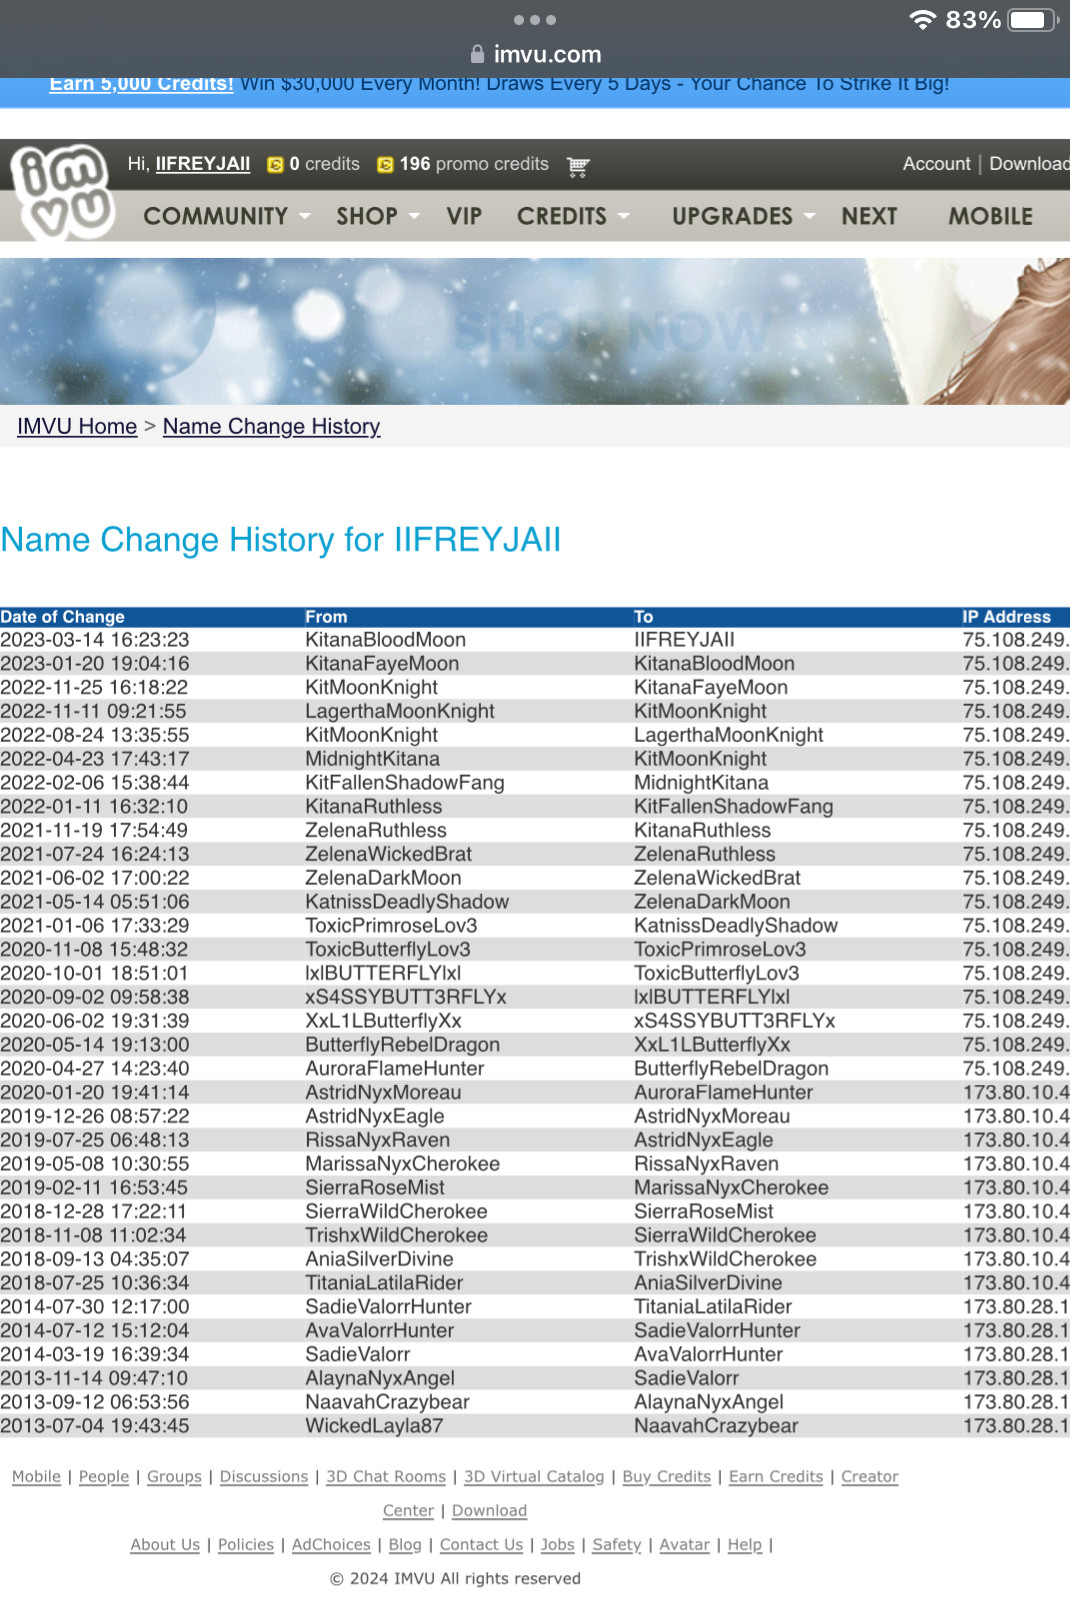Screen dimensions: 1070x1620
Task: Select date 2022-02-06 15:38:44
Action: (95, 783)
